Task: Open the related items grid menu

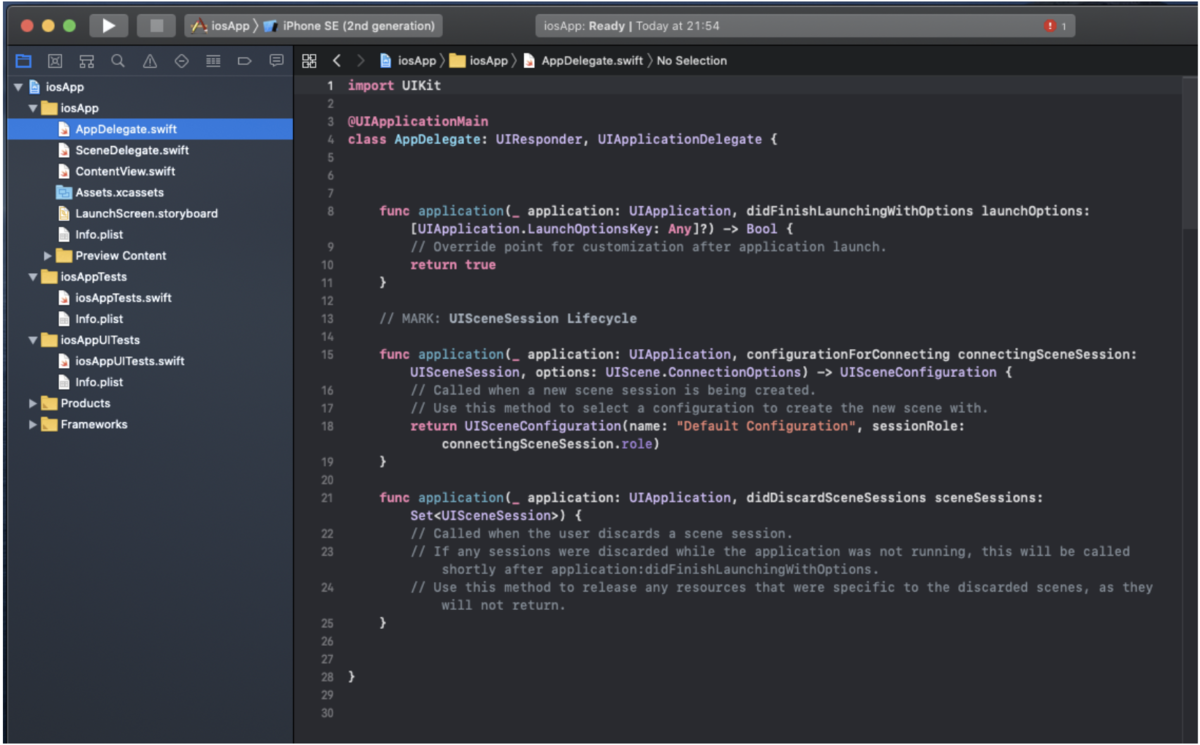Action: pyautogui.click(x=309, y=61)
